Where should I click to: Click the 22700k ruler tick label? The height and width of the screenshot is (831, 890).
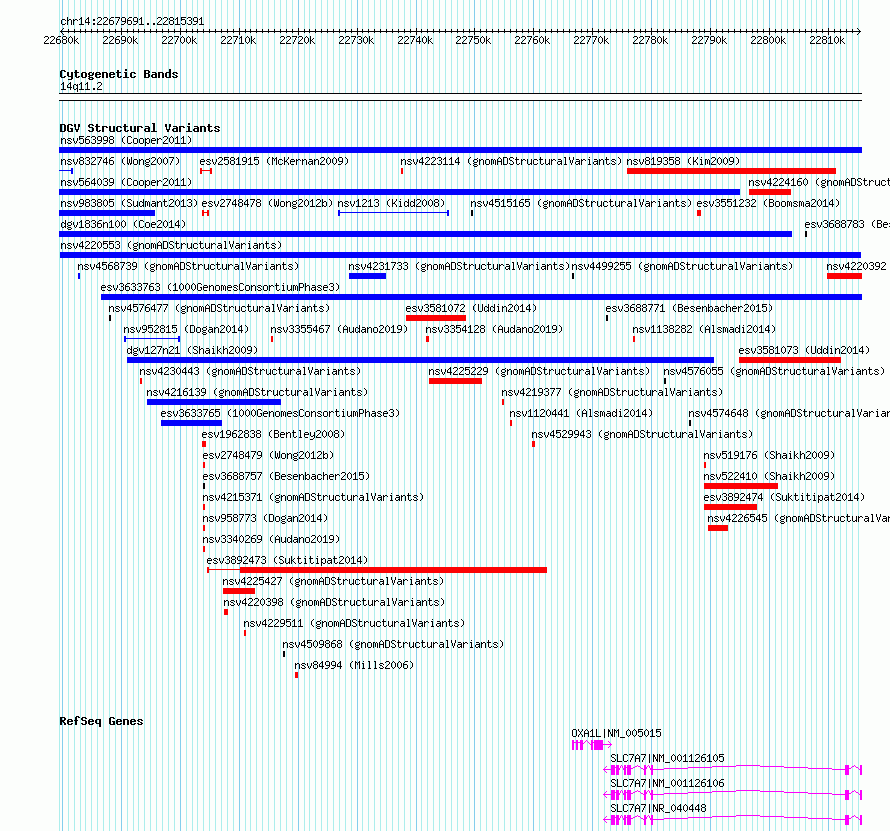click(x=179, y=40)
